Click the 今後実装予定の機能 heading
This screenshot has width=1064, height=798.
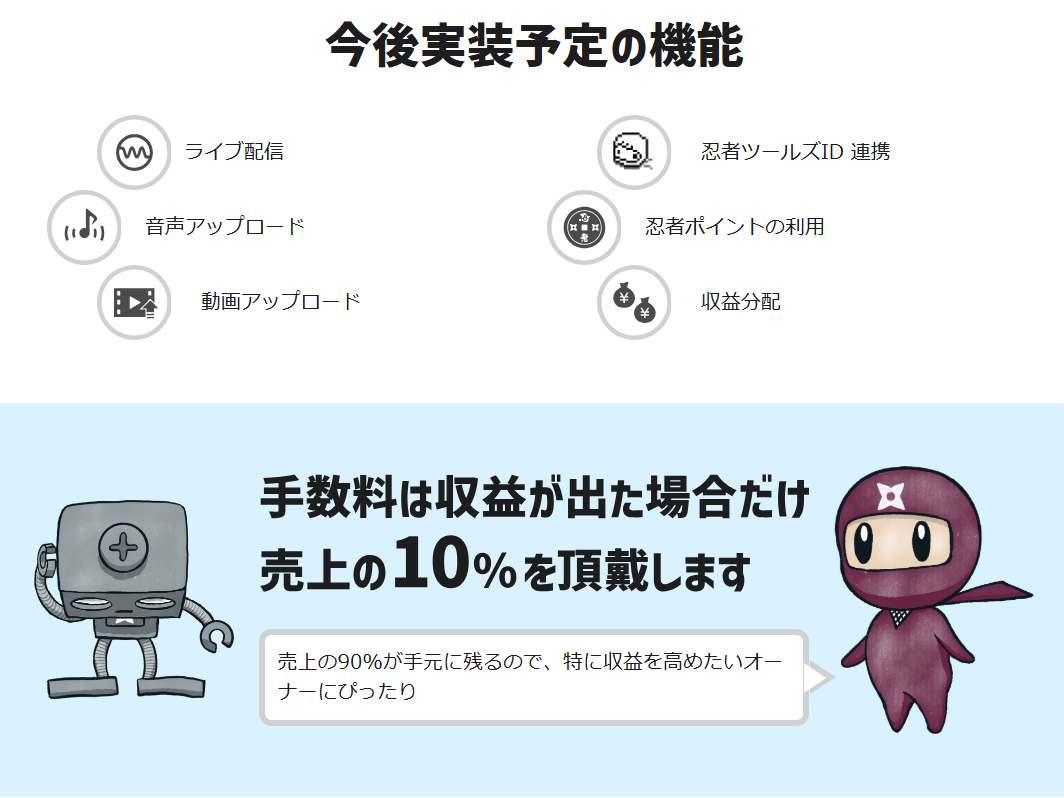(535, 45)
